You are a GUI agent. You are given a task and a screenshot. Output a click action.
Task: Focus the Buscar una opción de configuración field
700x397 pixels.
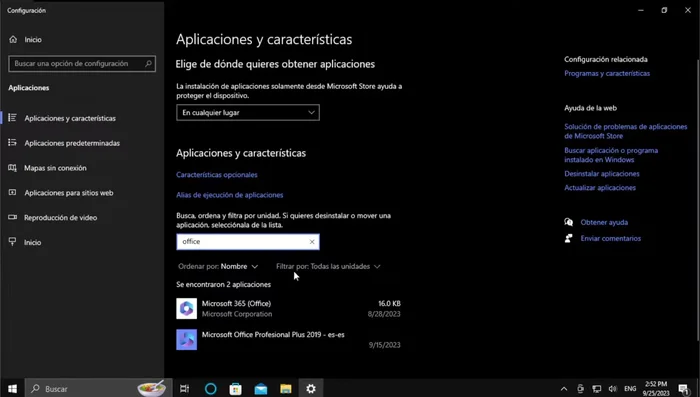pos(82,64)
